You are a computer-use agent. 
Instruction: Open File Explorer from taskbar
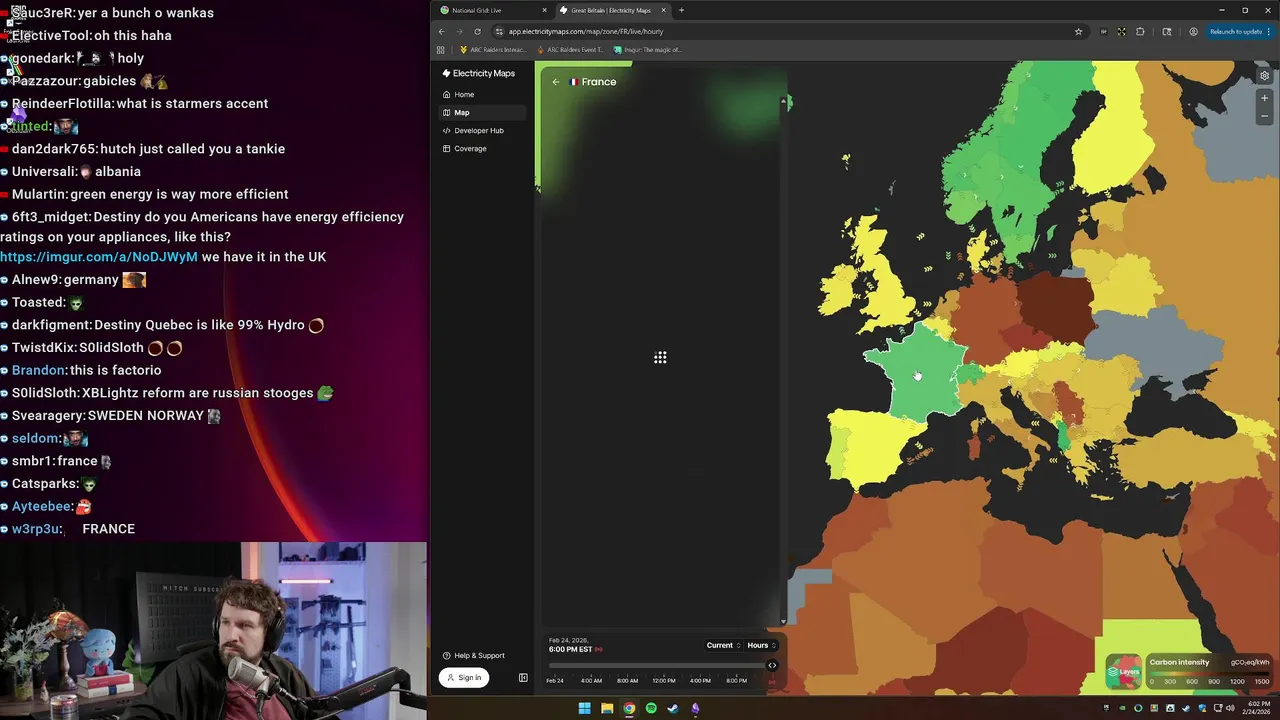coord(607,708)
